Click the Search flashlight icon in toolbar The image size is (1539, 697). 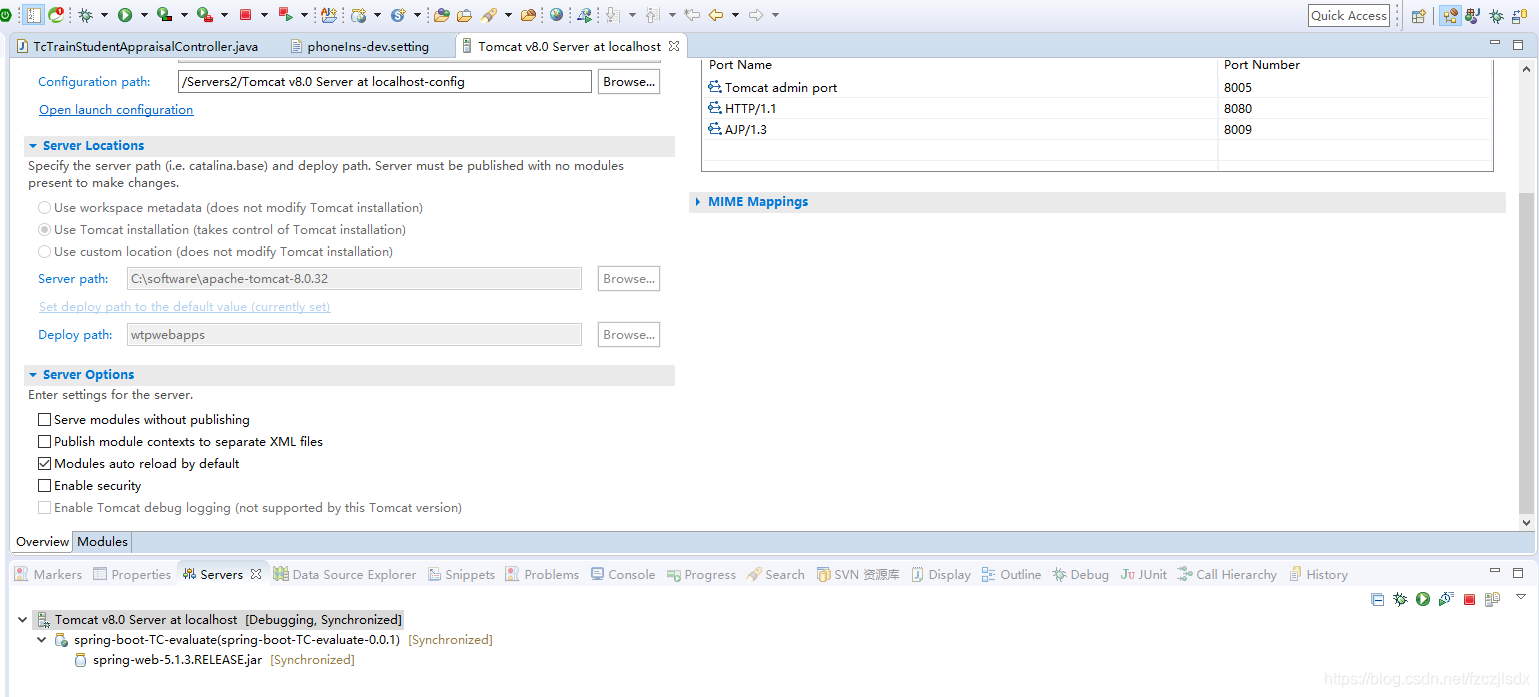pyautogui.click(x=489, y=15)
